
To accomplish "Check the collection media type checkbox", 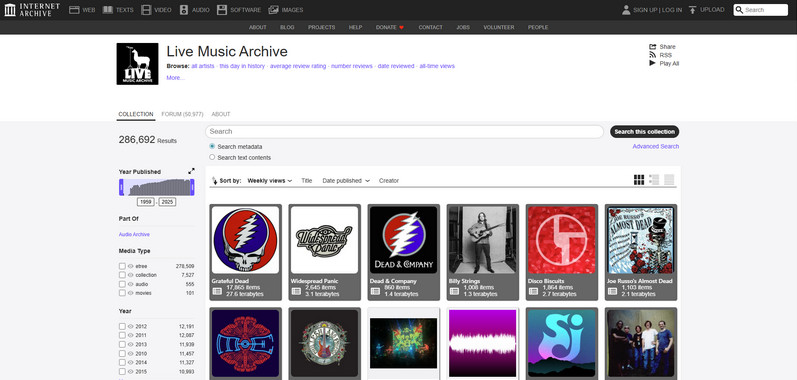I will pos(122,275).
